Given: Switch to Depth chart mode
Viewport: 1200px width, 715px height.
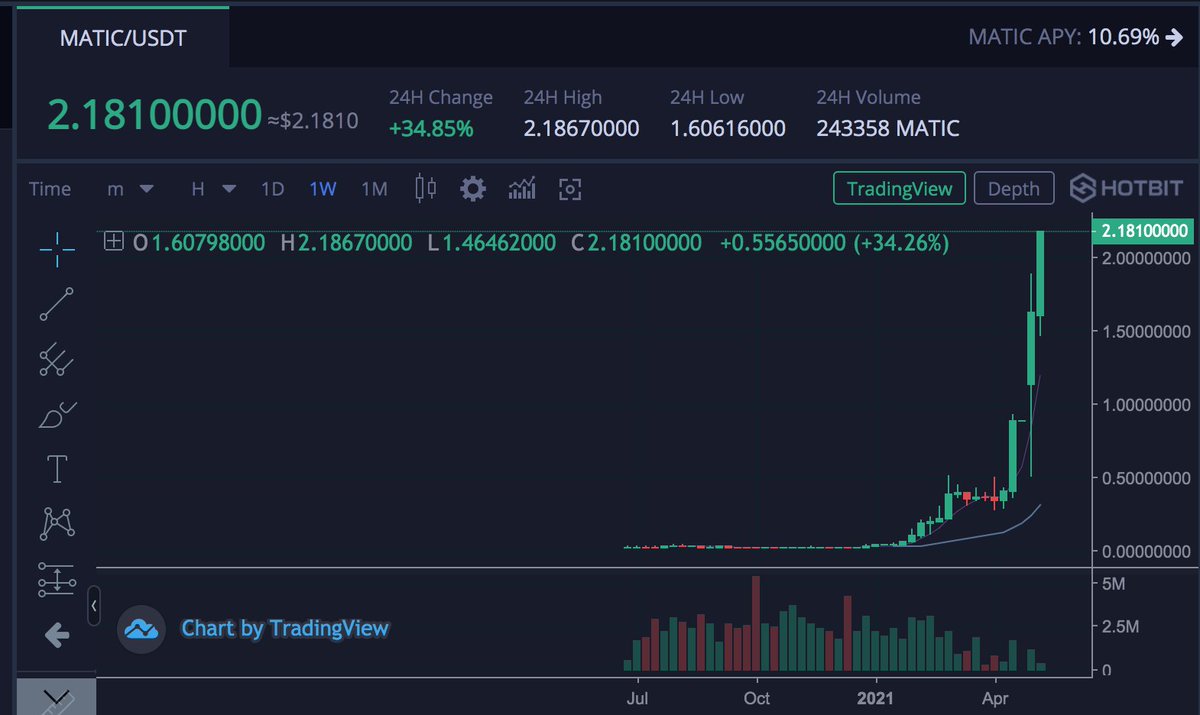Looking at the screenshot, I should 1014,188.
